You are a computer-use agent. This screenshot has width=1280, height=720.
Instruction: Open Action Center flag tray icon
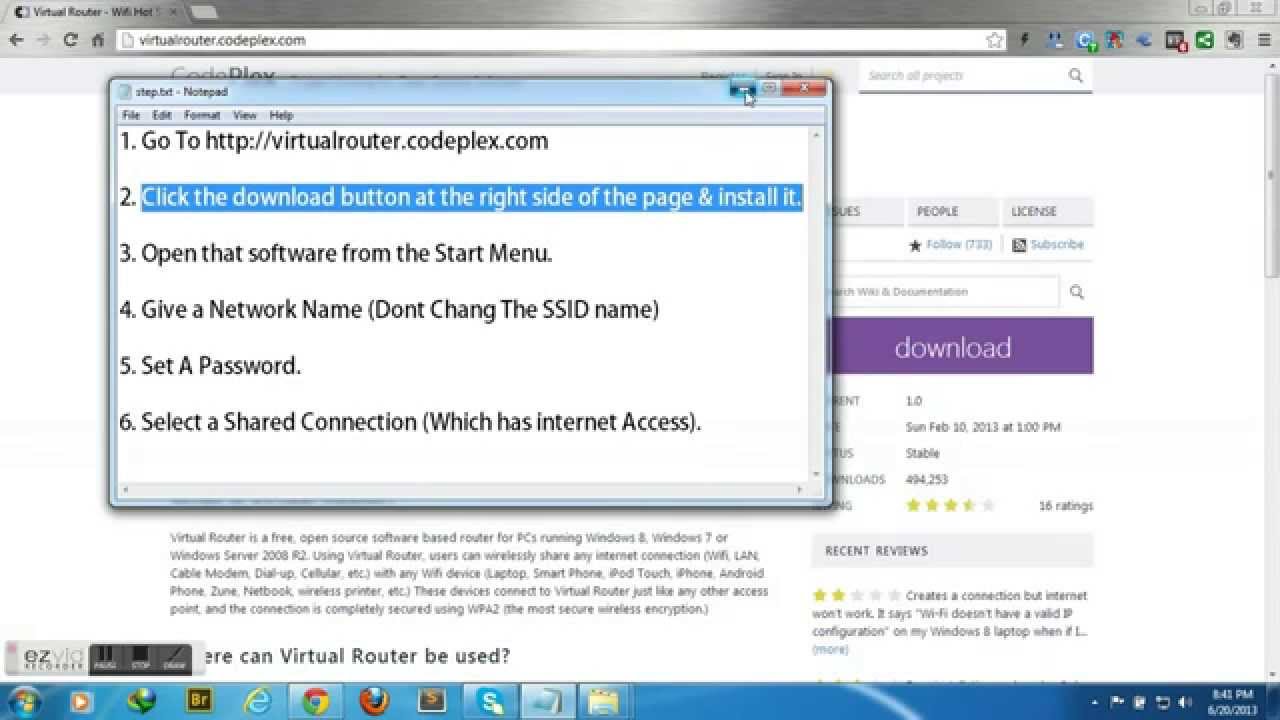pos(1119,701)
